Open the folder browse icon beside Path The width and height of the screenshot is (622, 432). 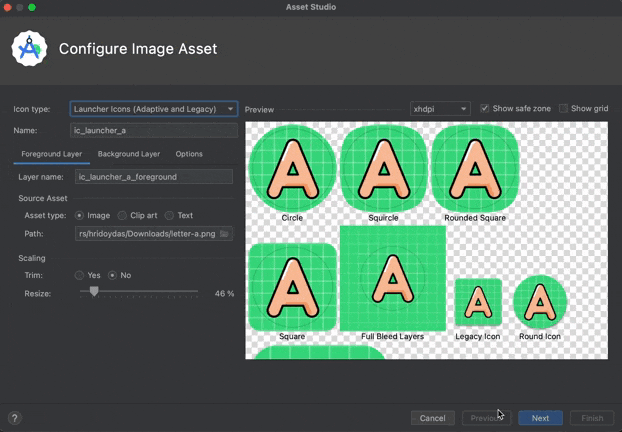(x=224, y=234)
